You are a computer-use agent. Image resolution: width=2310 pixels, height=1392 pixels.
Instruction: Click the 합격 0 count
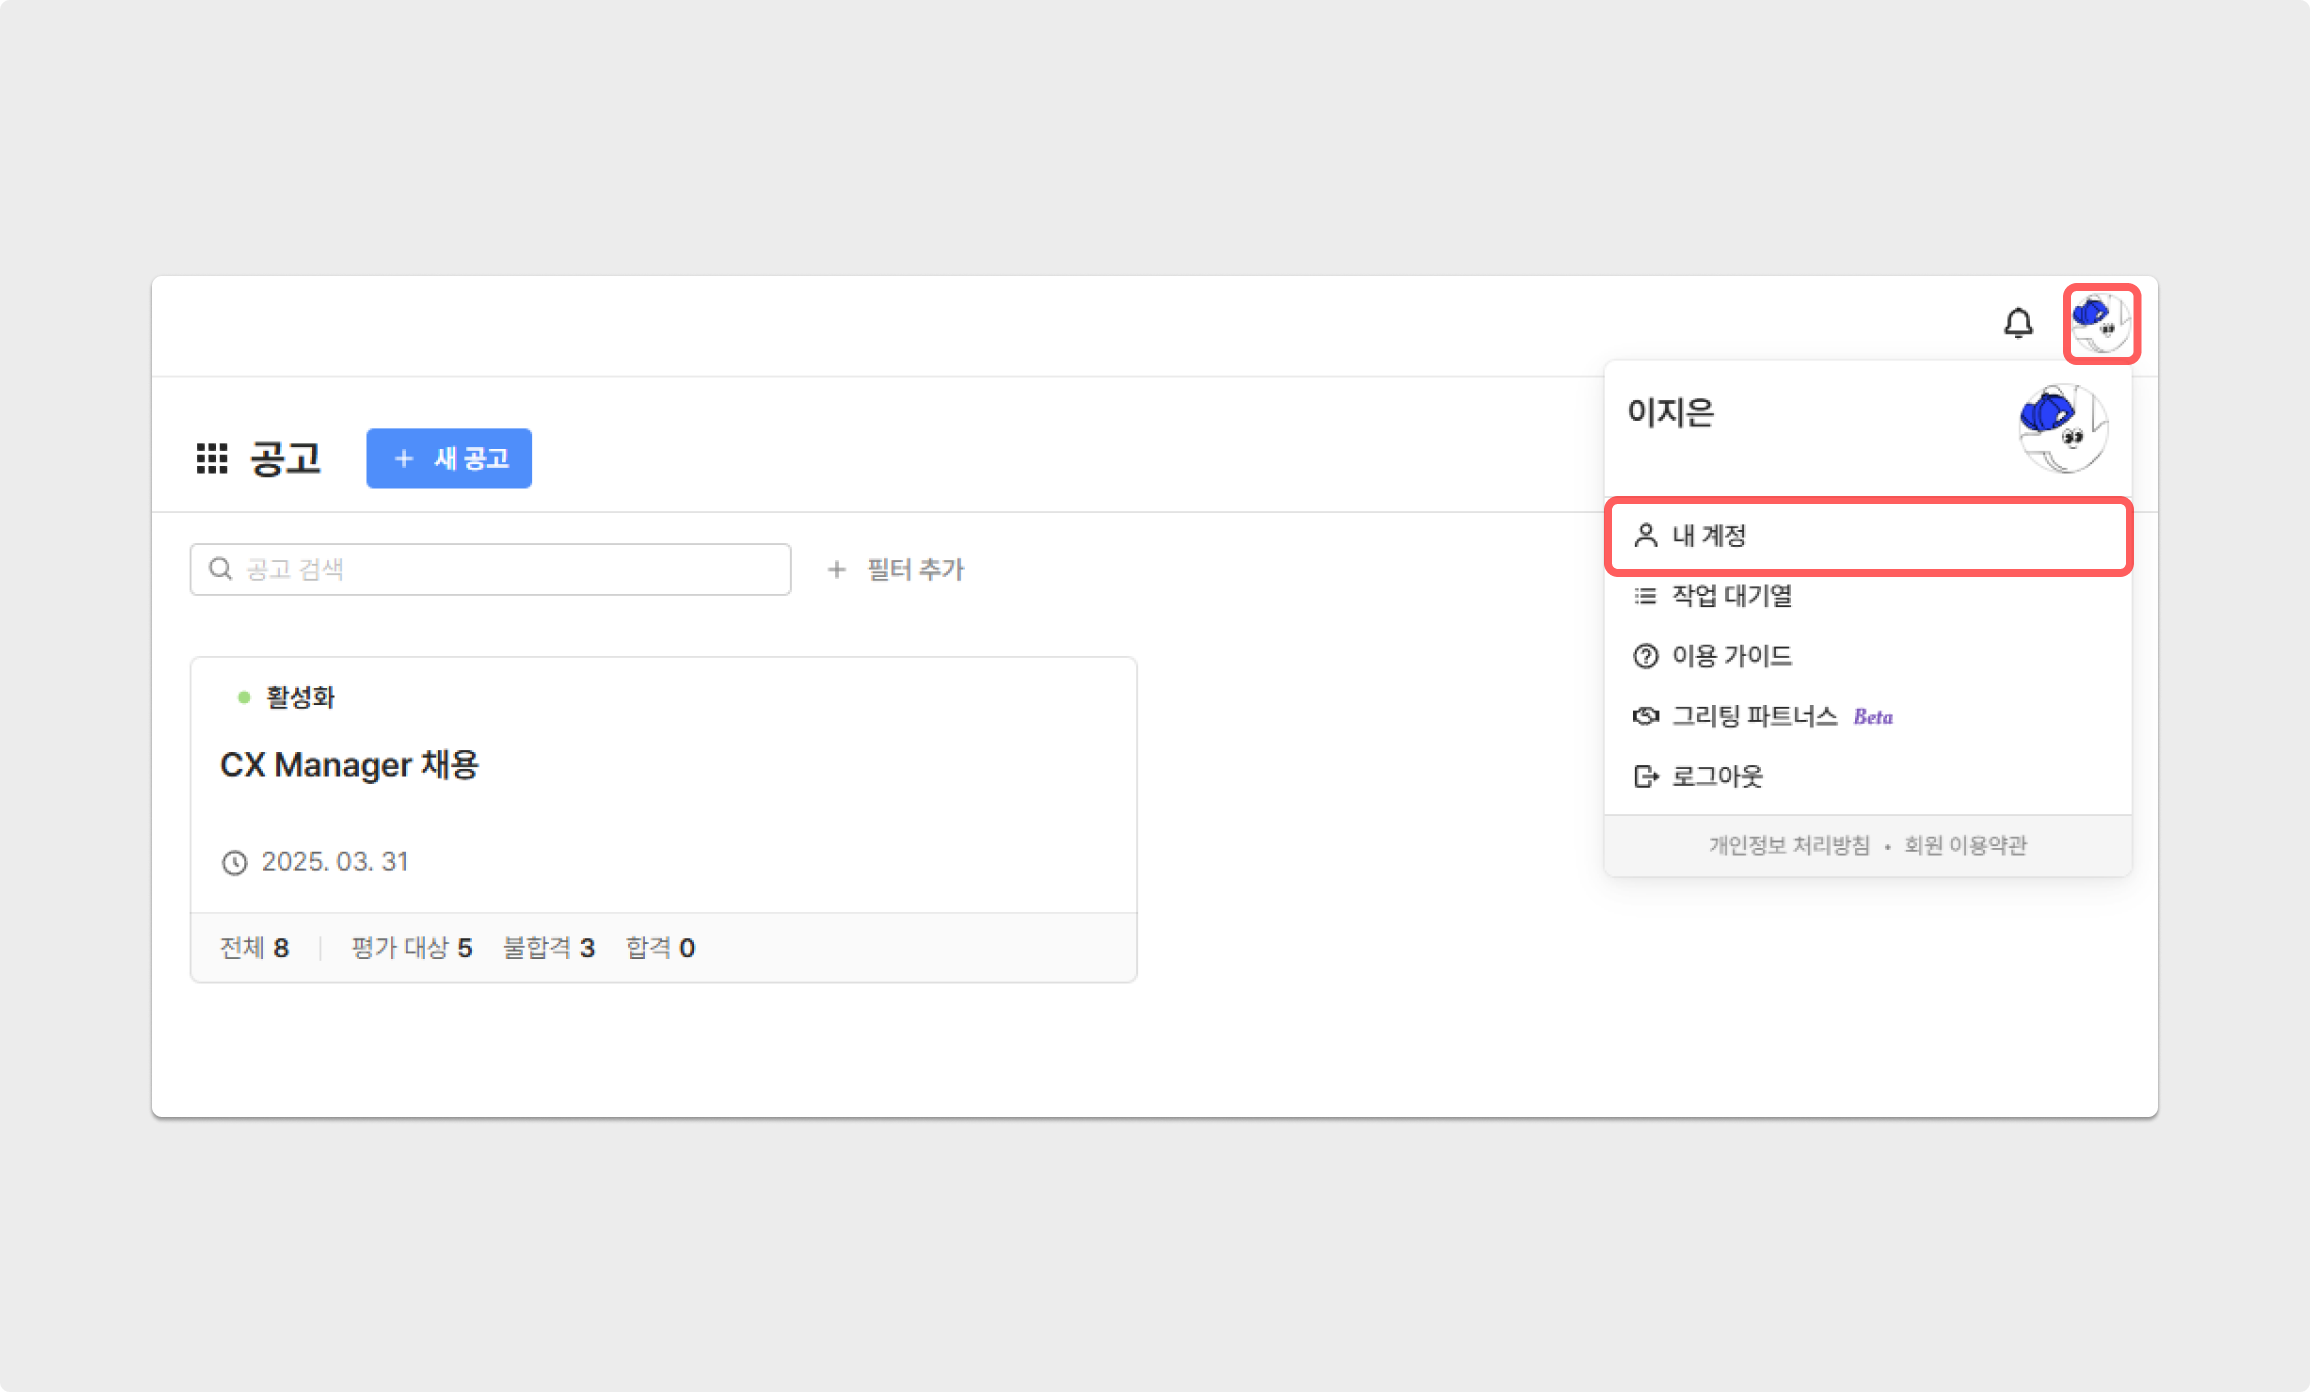point(660,948)
